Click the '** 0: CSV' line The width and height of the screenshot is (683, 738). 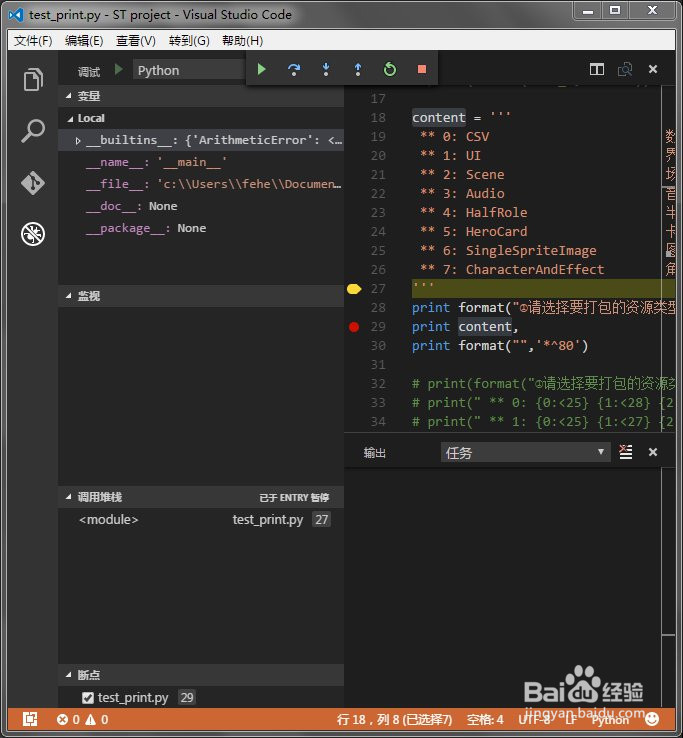(x=455, y=137)
